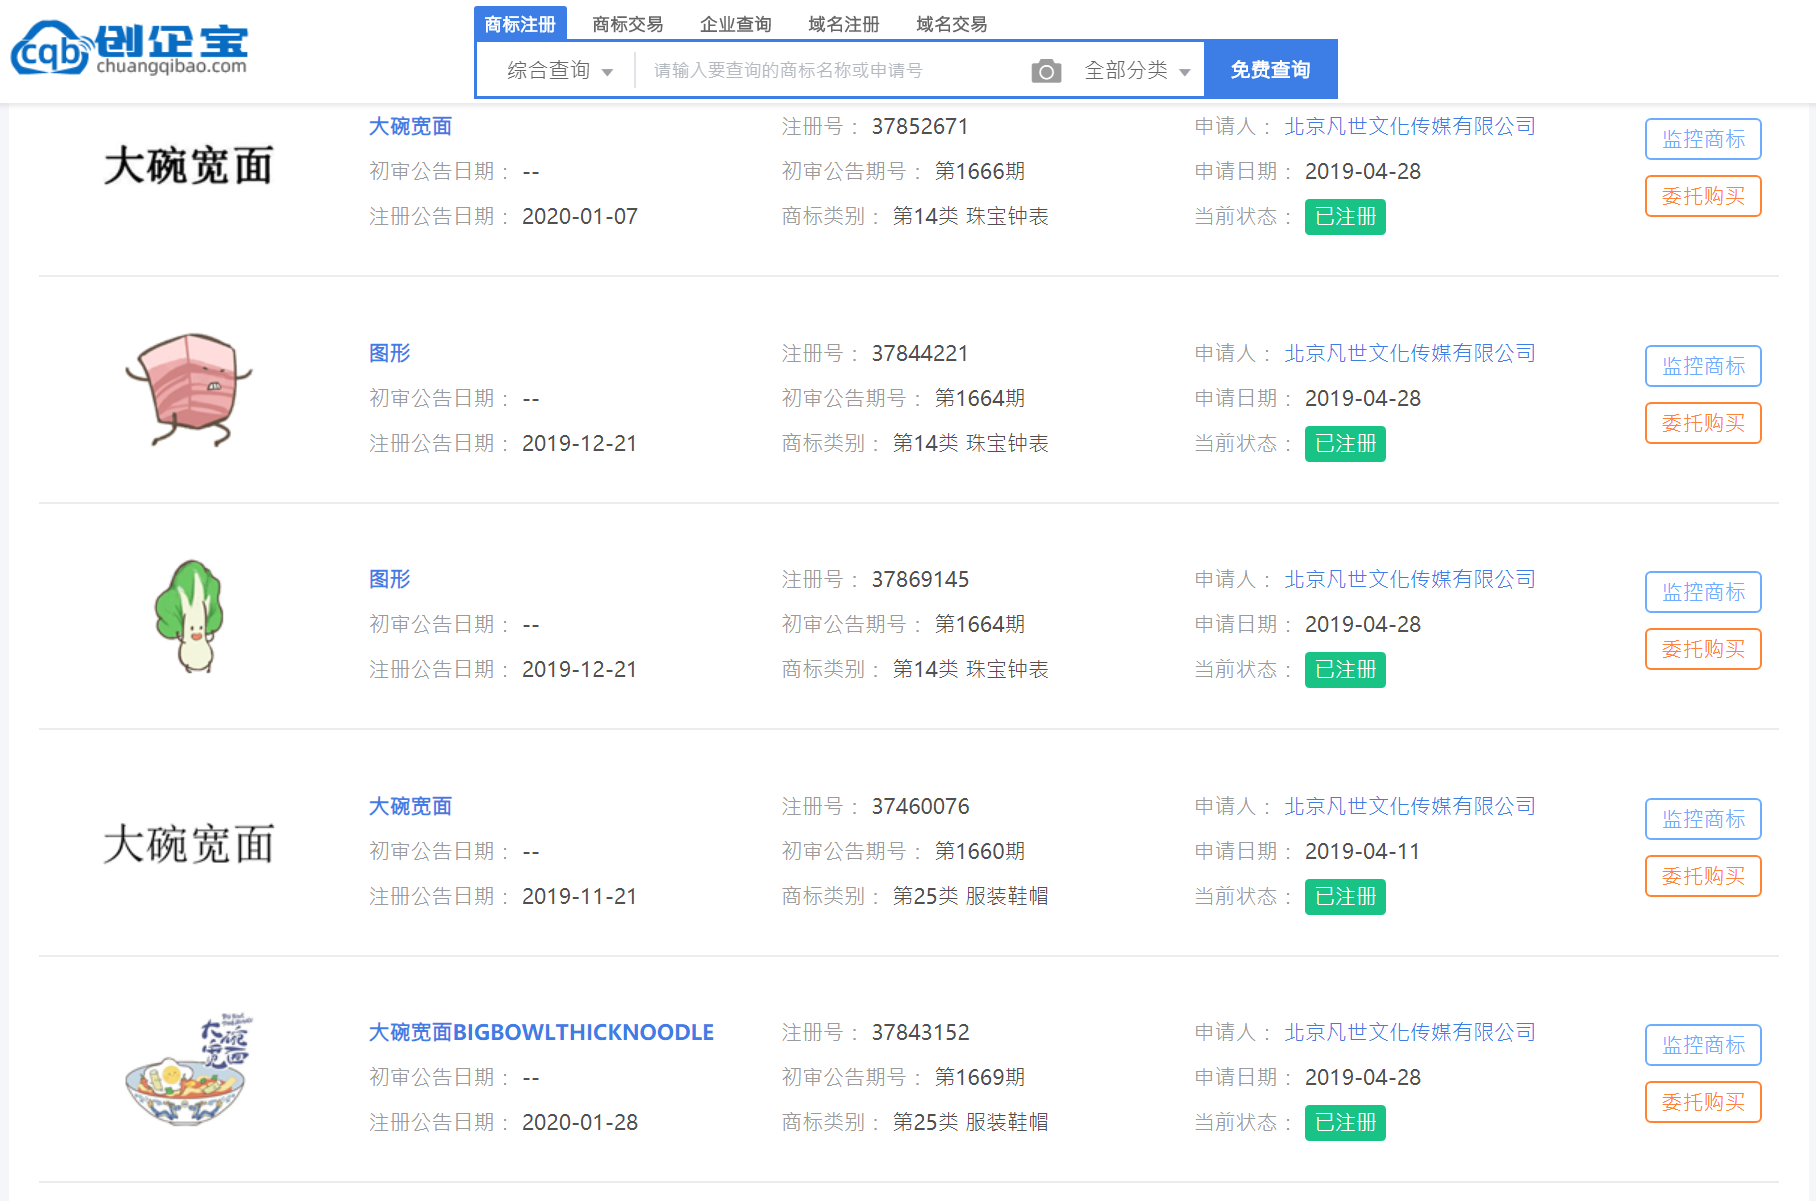
Task: Select the date 2019-11-21
Action: click(580, 896)
